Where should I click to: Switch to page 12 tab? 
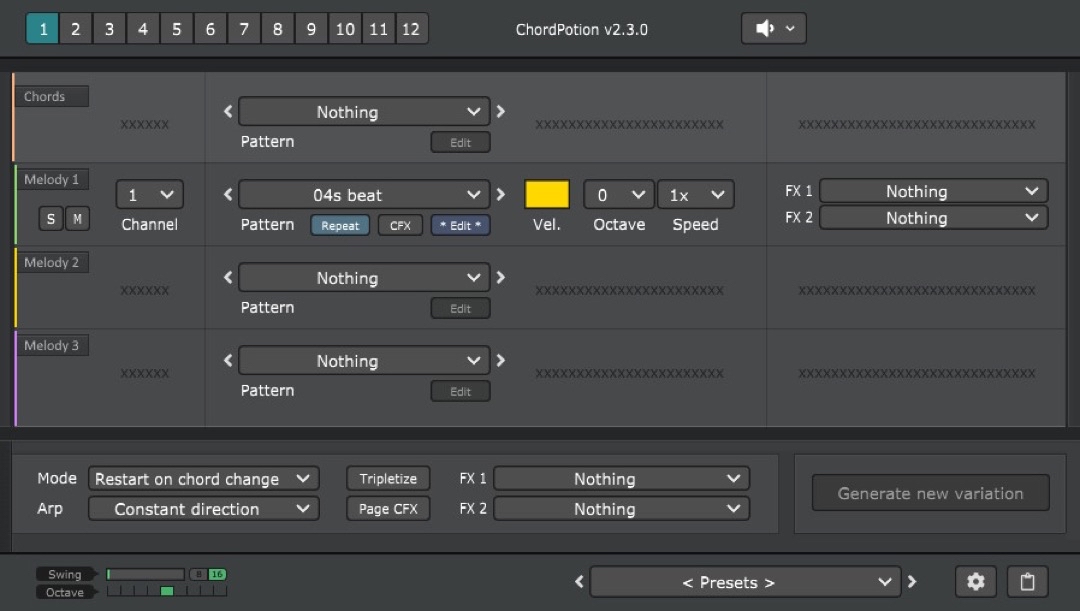tap(411, 29)
